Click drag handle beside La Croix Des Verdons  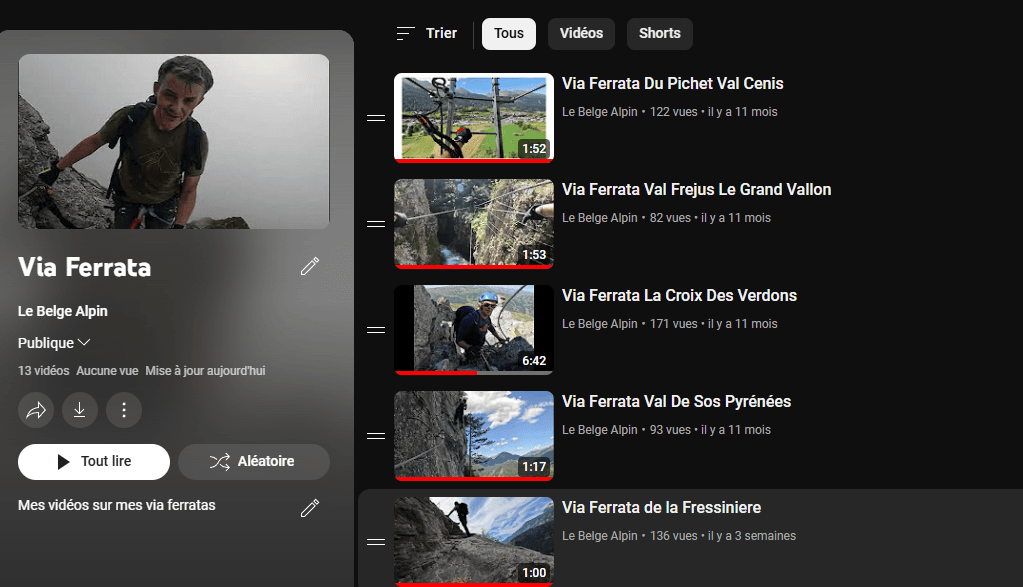pos(376,330)
